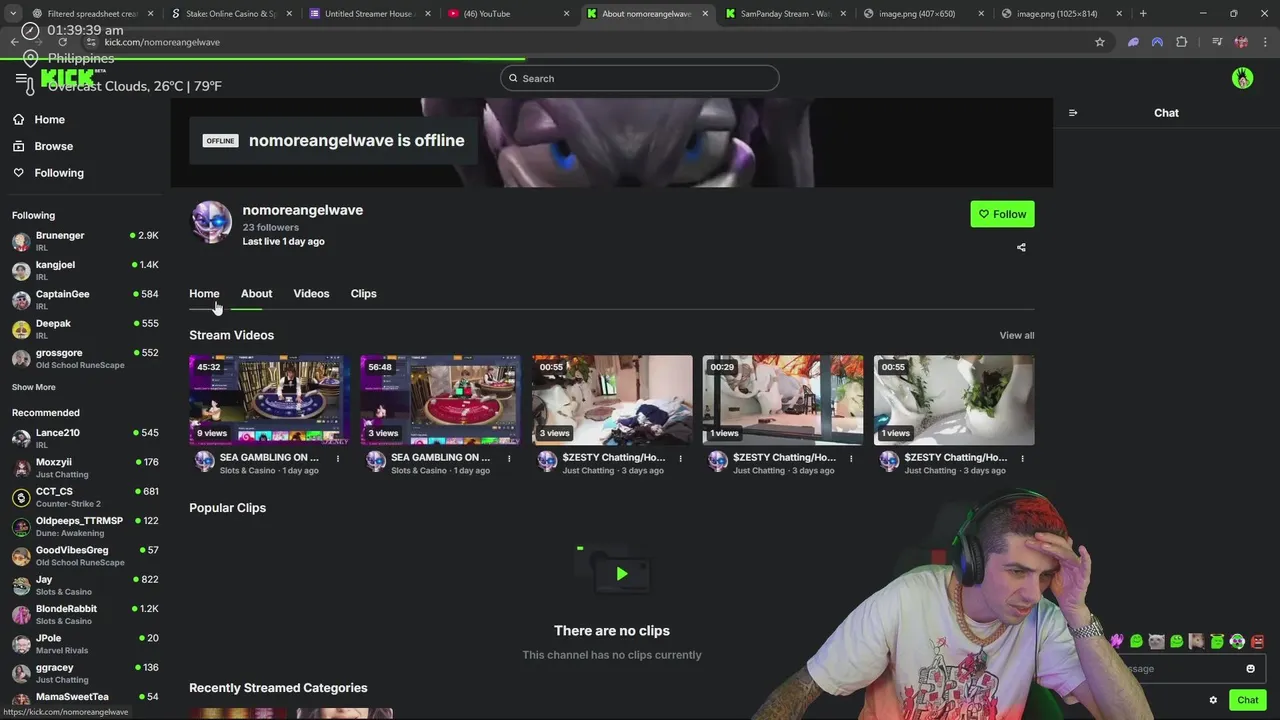The image size is (1280, 720).
Task: Reload the page in the browser
Action: (x=63, y=42)
